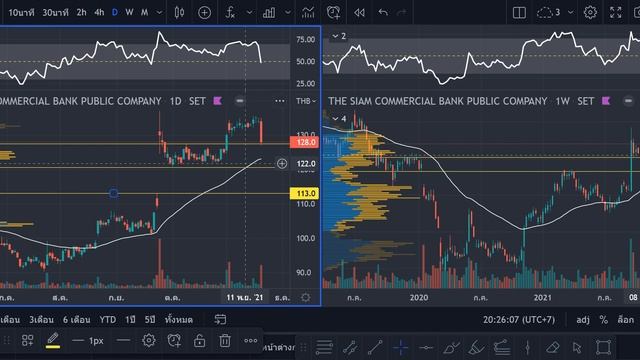This screenshot has width=640, height=360.
Task: Select the cross line tool
Action: point(401,347)
